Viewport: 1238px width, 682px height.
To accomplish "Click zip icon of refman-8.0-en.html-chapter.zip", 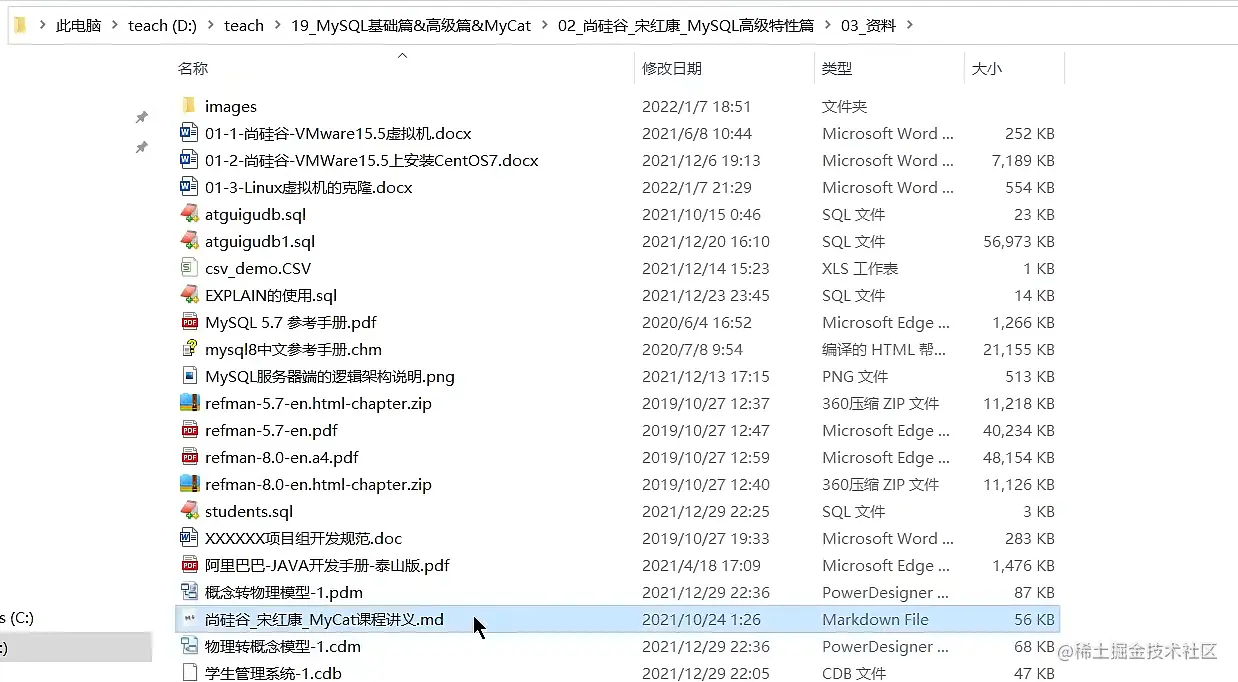I will [x=190, y=484].
